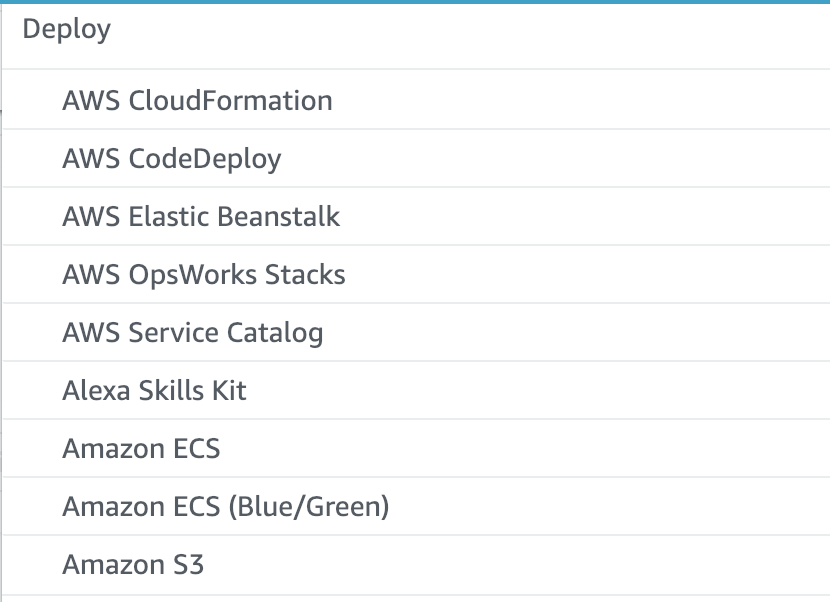Screen dimensions: 830x602
Task: Select Amazon S3 as deploy provider
Action: click(x=133, y=564)
